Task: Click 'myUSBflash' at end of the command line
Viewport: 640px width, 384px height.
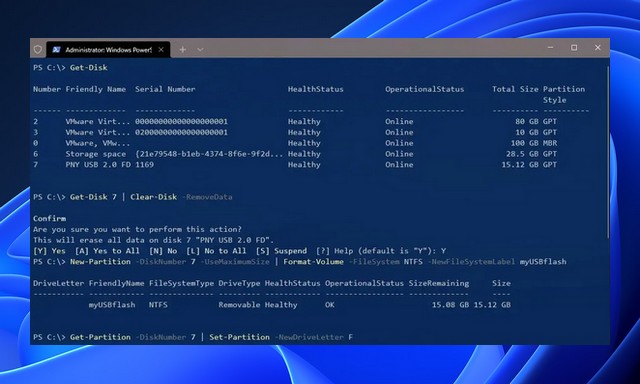Action: pyautogui.click(x=543, y=262)
